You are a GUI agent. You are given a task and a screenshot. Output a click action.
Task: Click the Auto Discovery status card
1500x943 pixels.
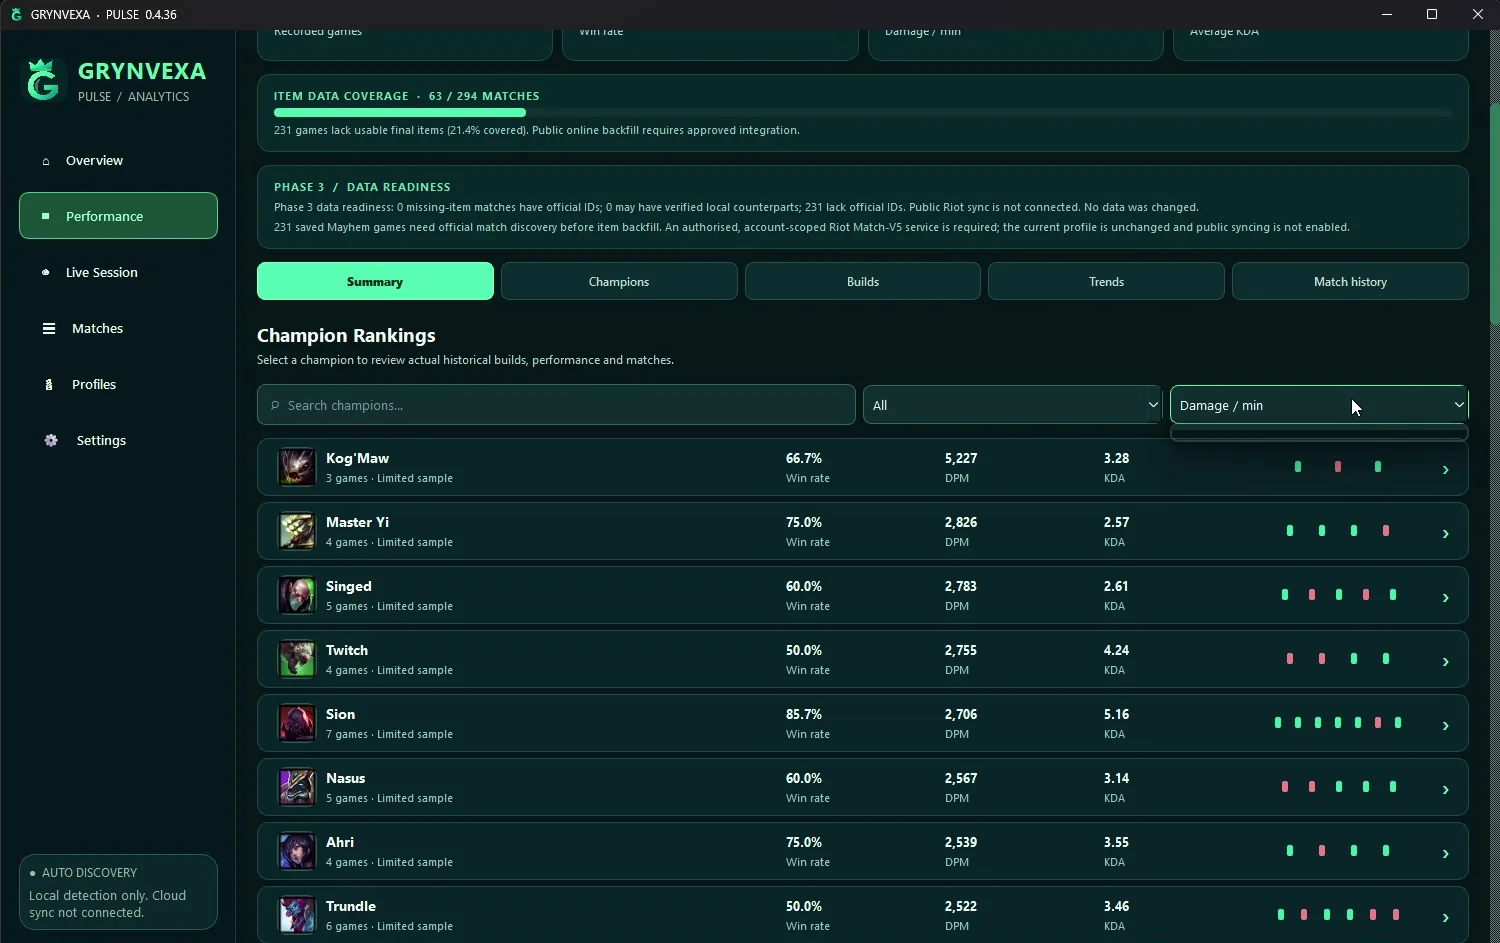[x=118, y=892]
